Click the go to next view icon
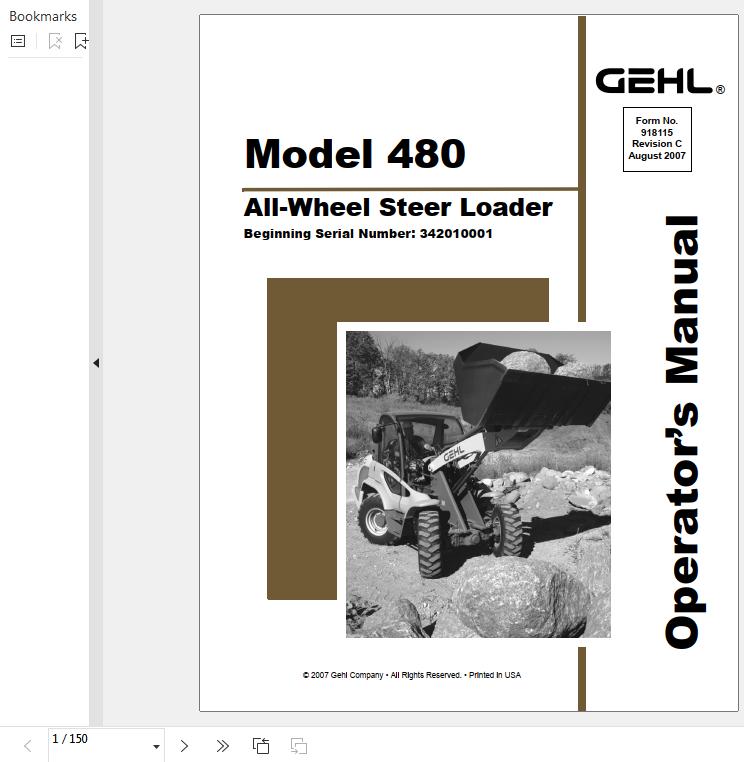This screenshot has width=744, height=762. click(x=299, y=746)
